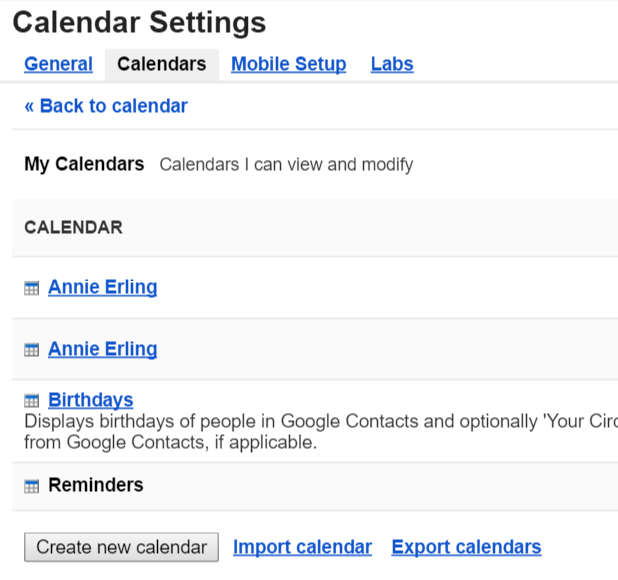This screenshot has height=580, width=618.
Task: Click the Import calendar link
Action: click(302, 547)
